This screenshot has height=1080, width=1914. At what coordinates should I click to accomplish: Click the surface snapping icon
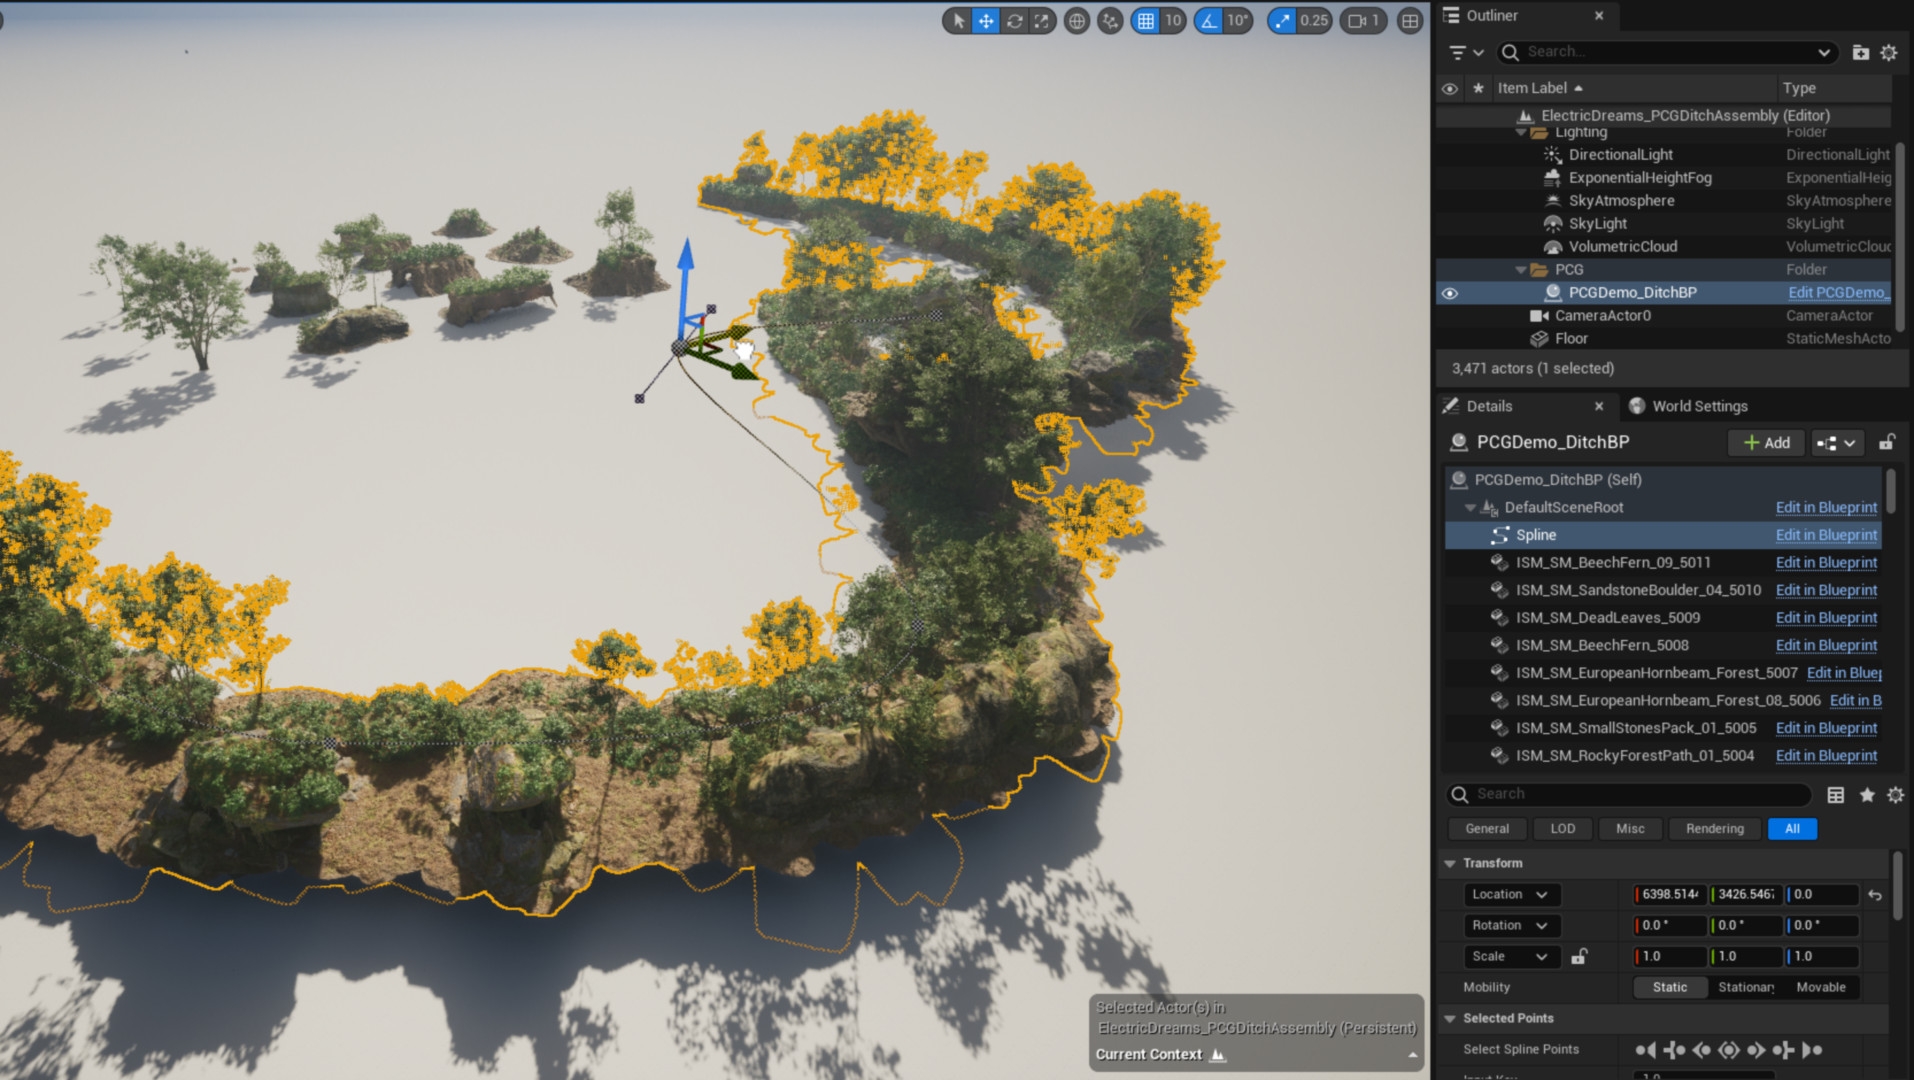1110,20
